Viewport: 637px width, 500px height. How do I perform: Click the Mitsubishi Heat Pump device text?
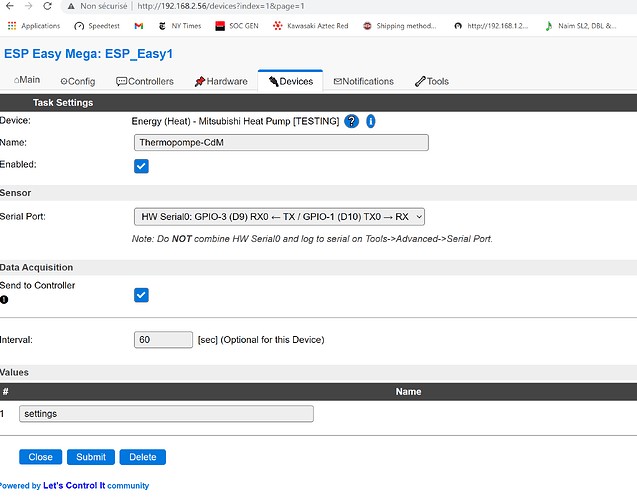tap(235, 121)
